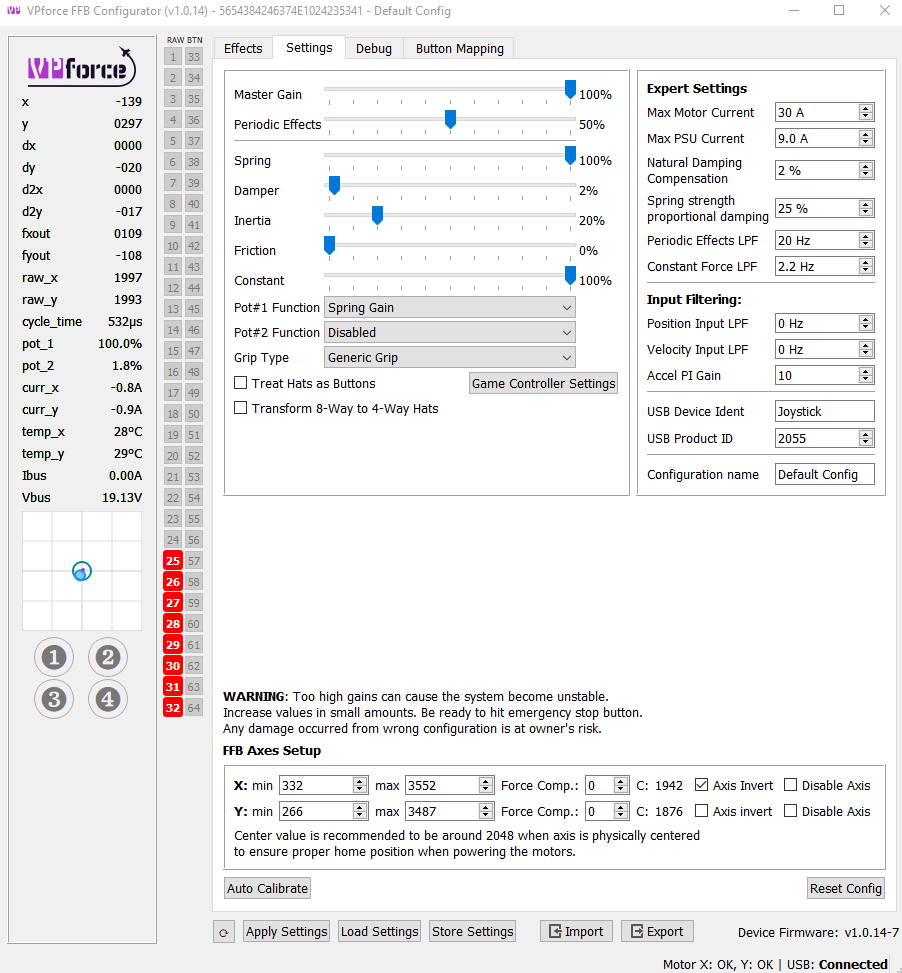The image size is (902, 973).
Task: Click the Inertia slider handle
Action: pos(377,215)
